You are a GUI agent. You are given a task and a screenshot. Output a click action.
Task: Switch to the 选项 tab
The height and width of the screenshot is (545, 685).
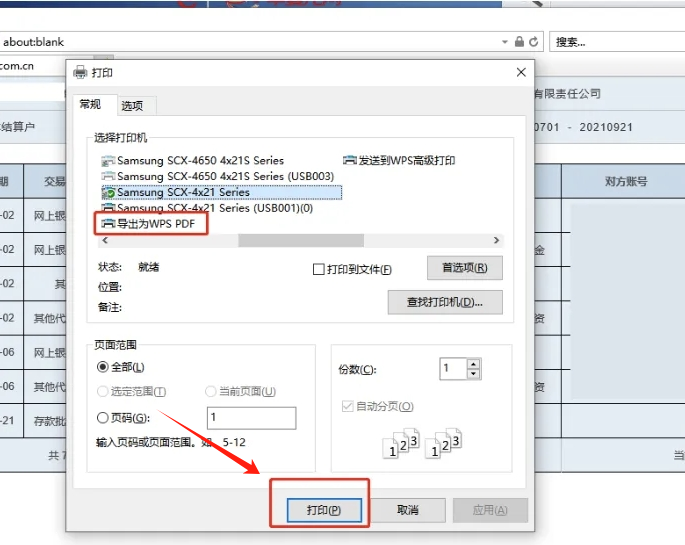click(132, 105)
